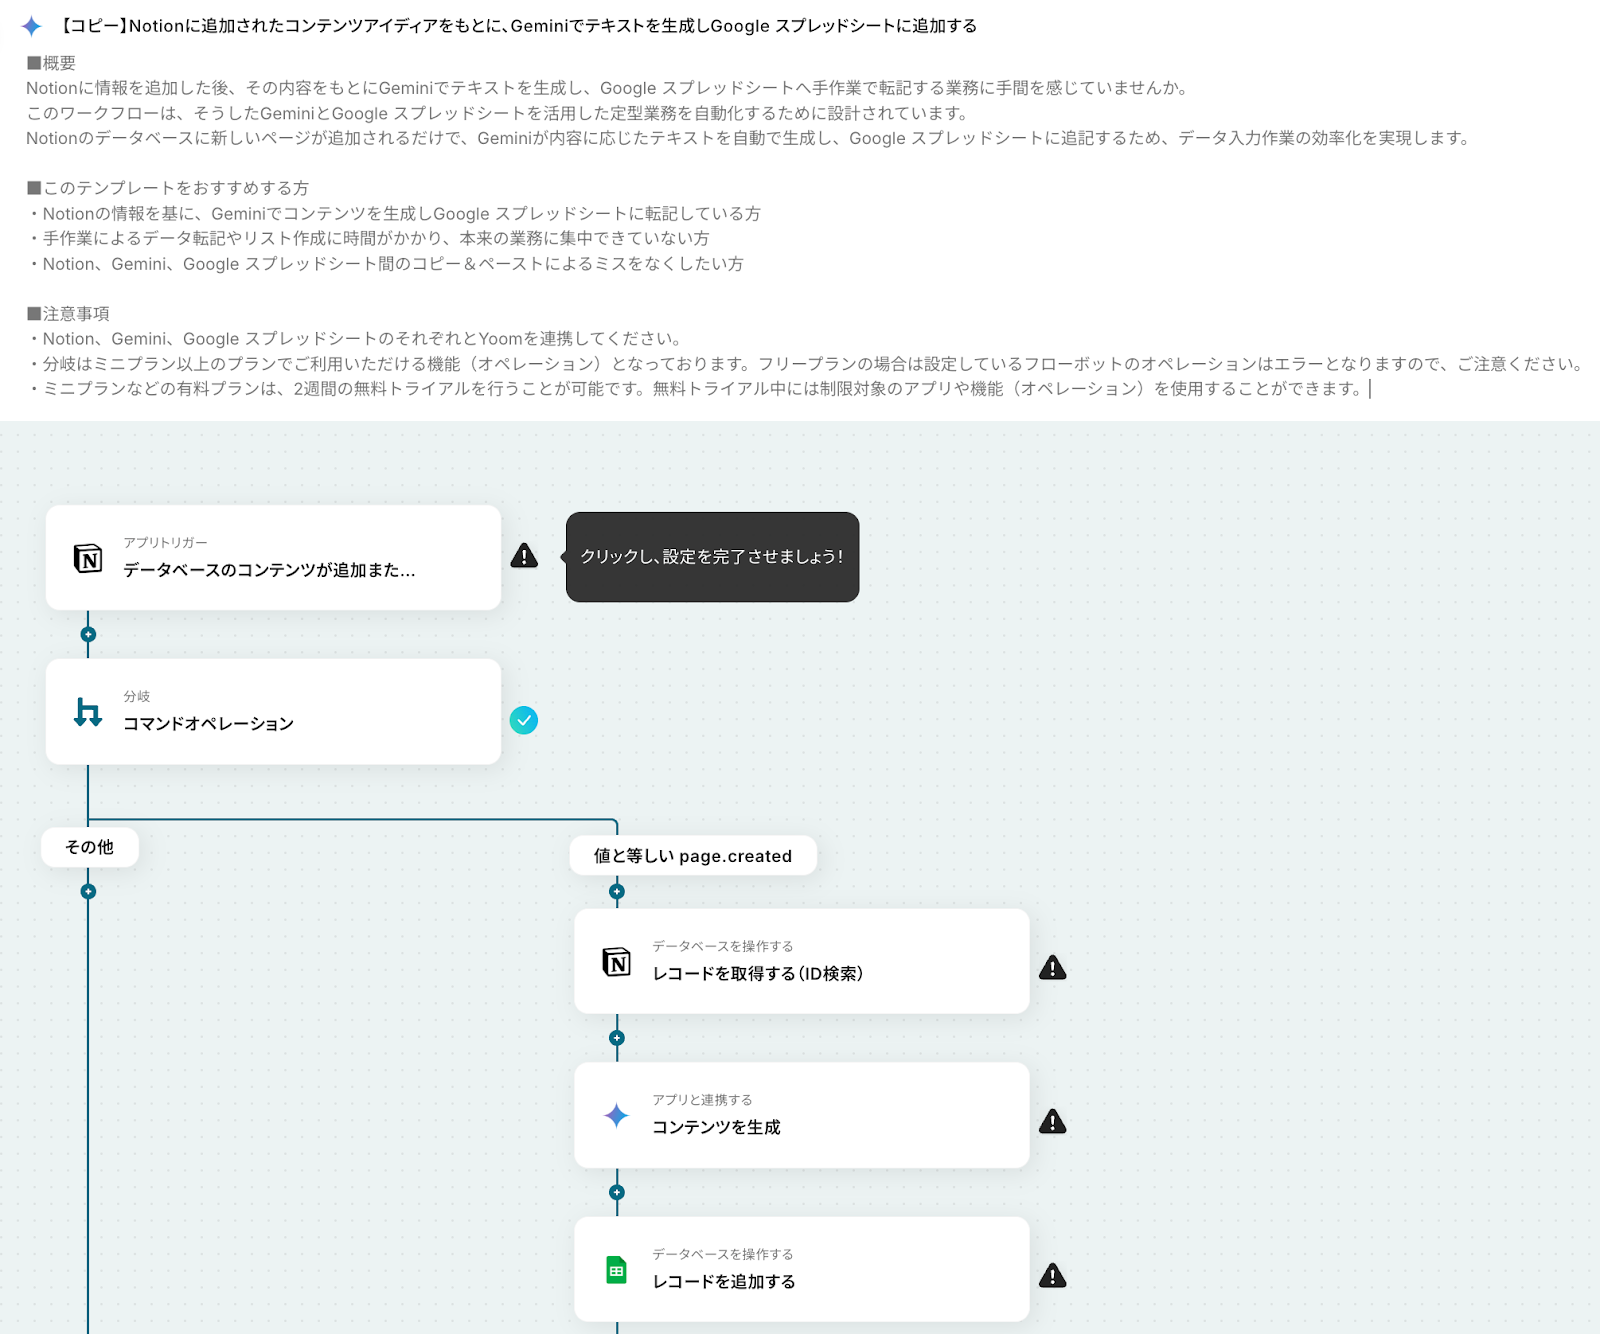This screenshot has height=1334, width=1600.
Task: Click the line starting ・手作業によるデータ転記
Action: [368, 238]
